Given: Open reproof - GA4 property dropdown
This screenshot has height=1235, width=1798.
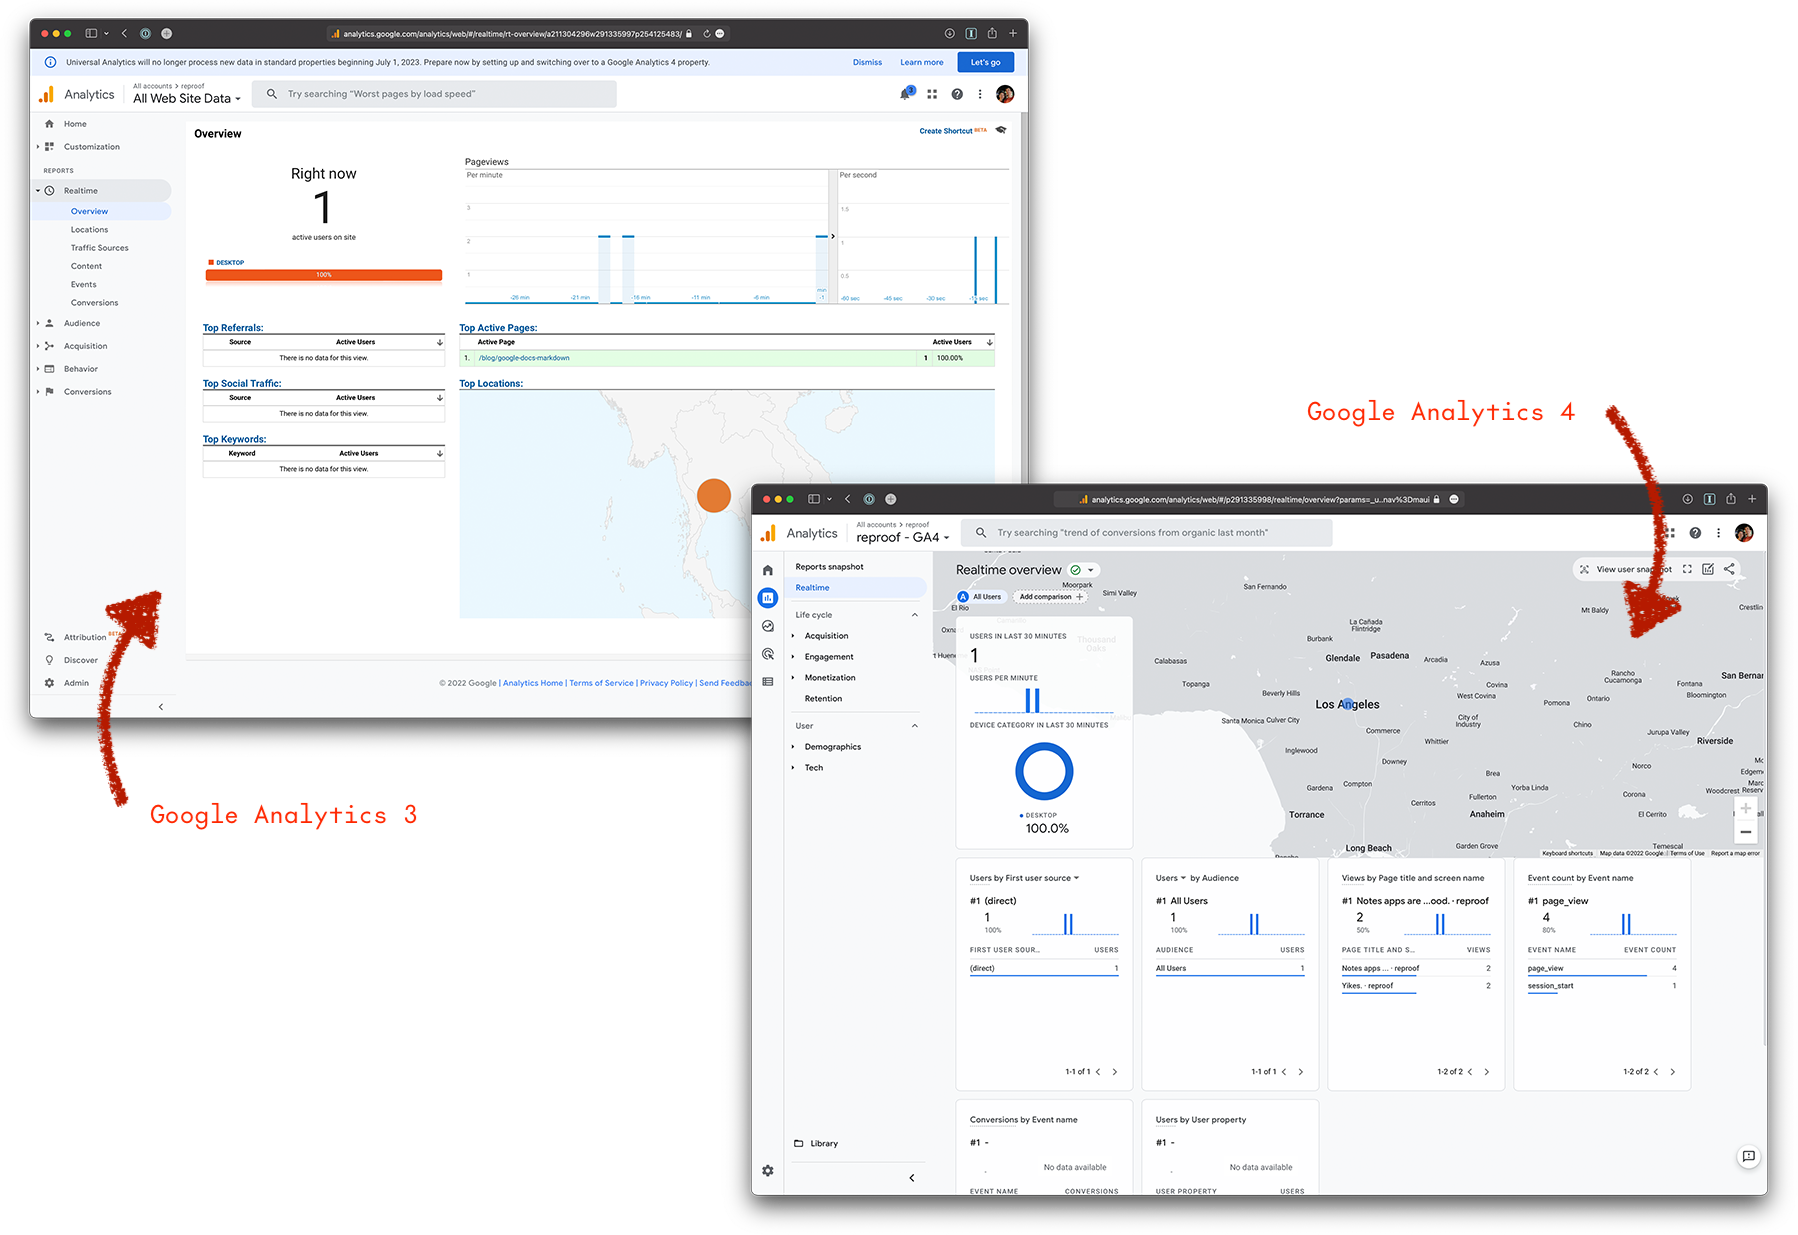Looking at the screenshot, I should point(903,537).
